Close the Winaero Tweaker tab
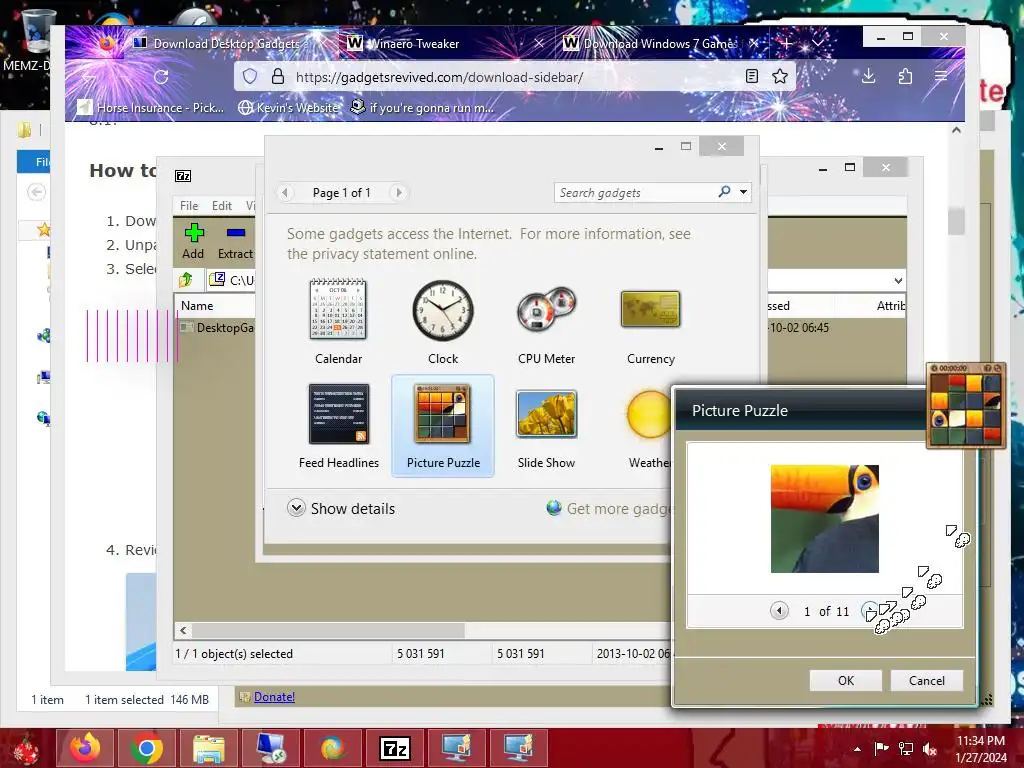This screenshot has height=768, width=1024. [x=539, y=43]
